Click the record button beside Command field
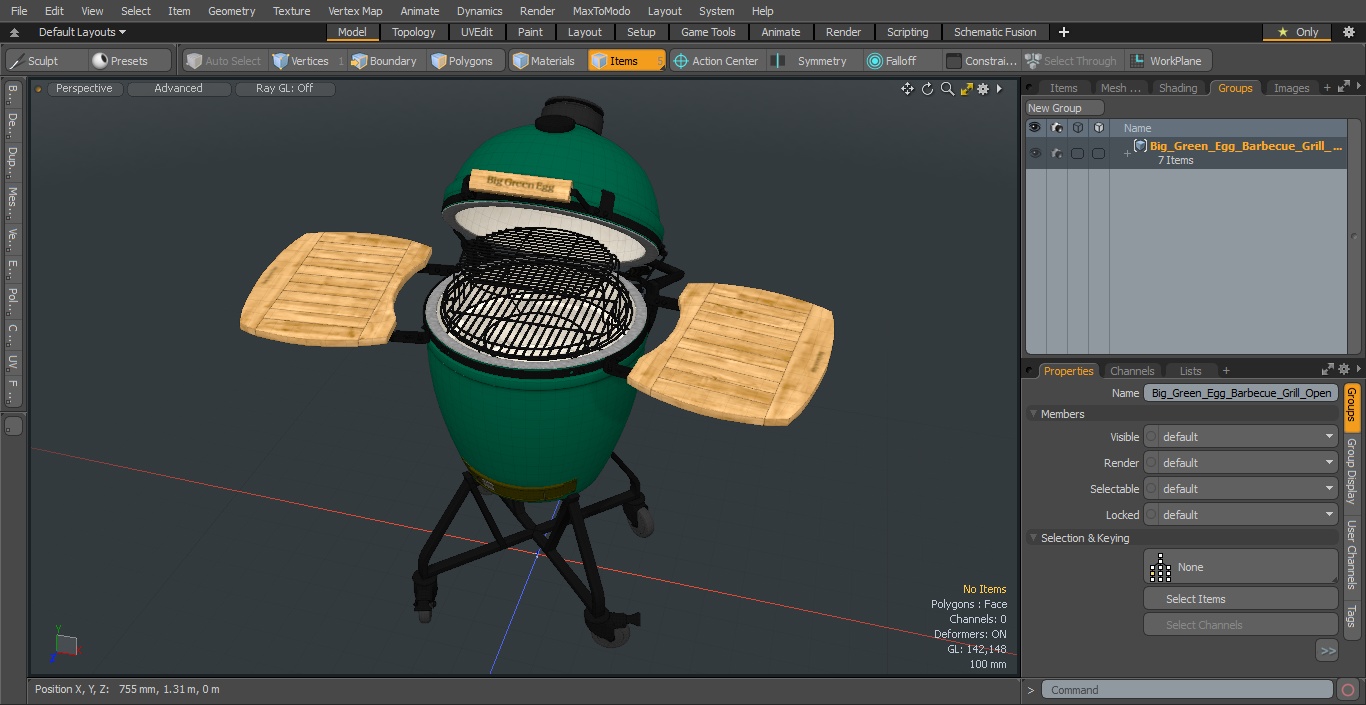The image size is (1366, 705). [1348, 690]
